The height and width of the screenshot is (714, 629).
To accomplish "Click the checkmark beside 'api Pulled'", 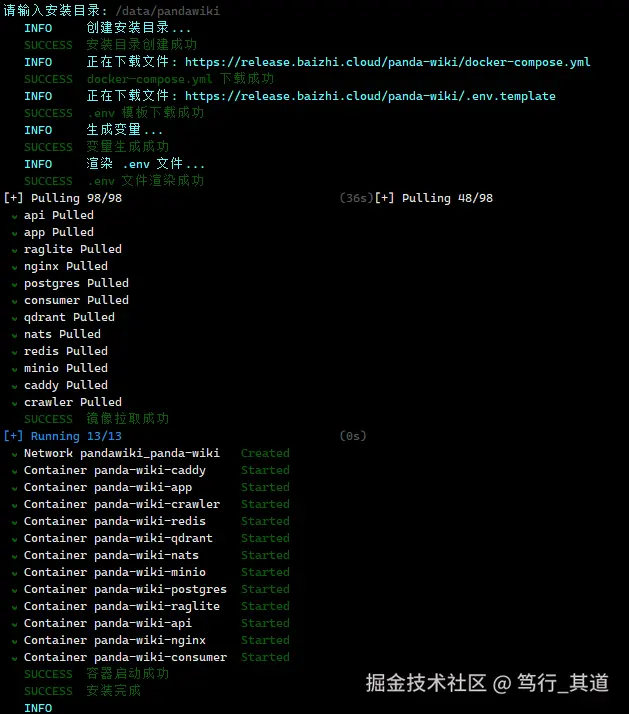I will [15, 217].
